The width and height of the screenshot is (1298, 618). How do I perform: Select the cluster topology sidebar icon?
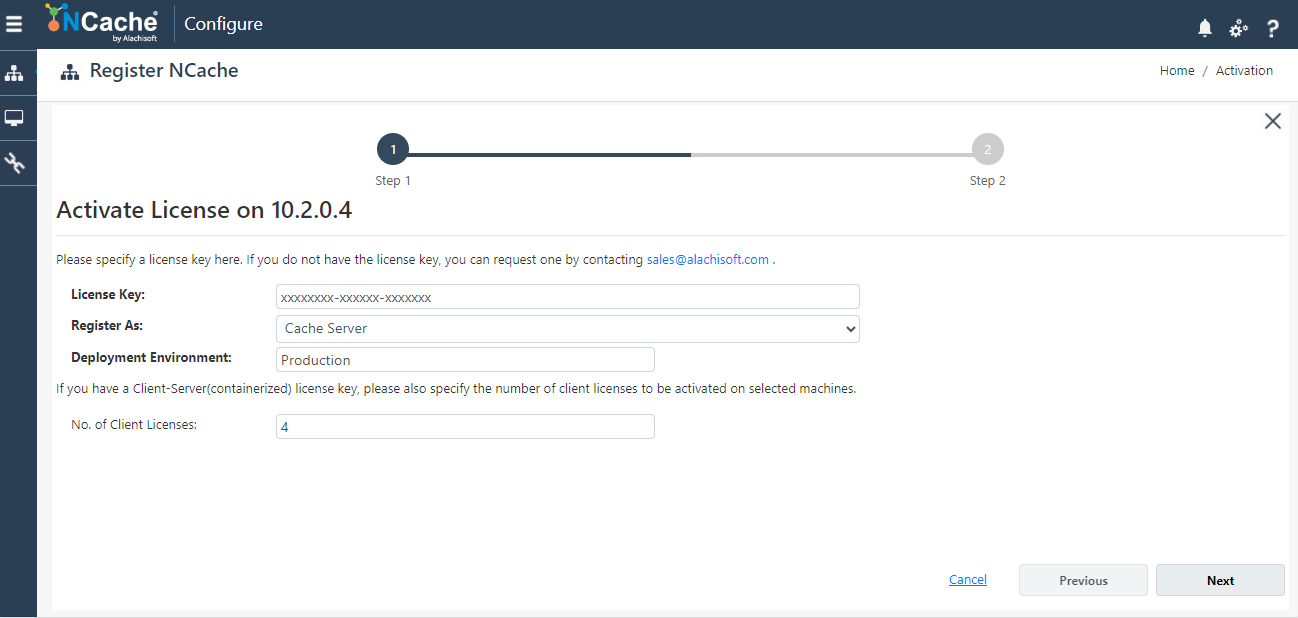tap(14, 74)
